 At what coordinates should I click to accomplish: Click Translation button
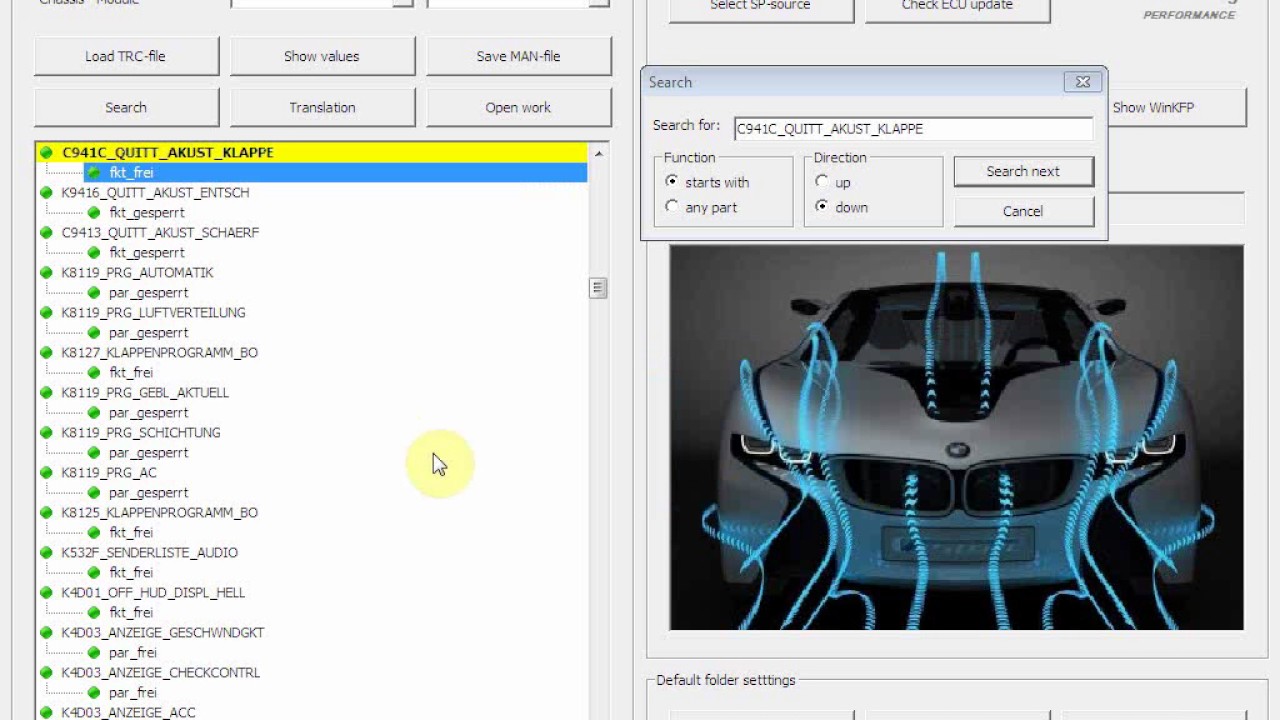coord(322,107)
